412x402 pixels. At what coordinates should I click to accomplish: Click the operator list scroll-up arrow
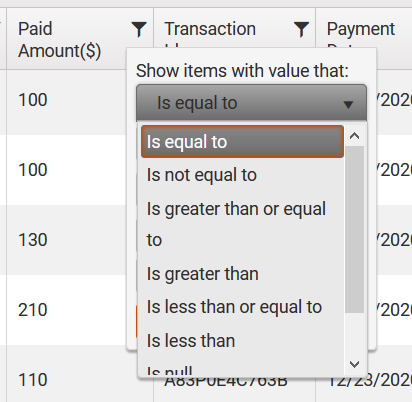pyautogui.click(x=354, y=136)
